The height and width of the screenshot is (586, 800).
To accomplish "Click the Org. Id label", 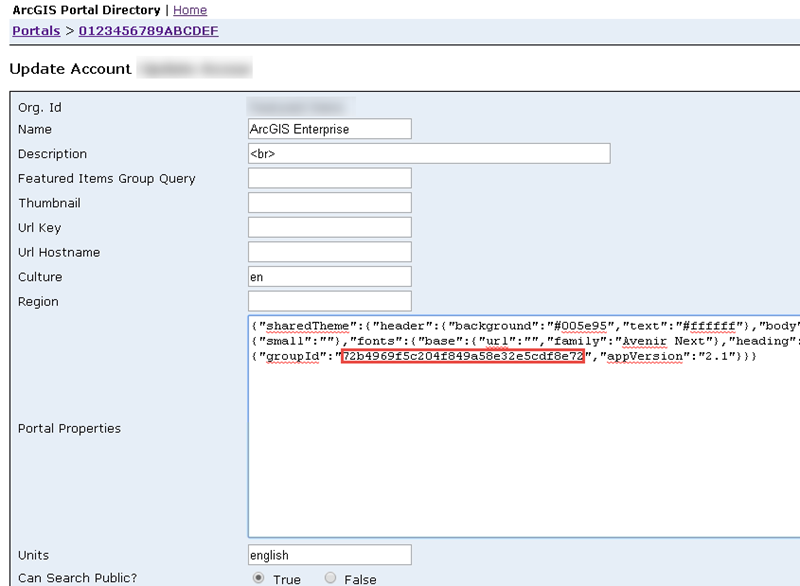I will (40, 108).
